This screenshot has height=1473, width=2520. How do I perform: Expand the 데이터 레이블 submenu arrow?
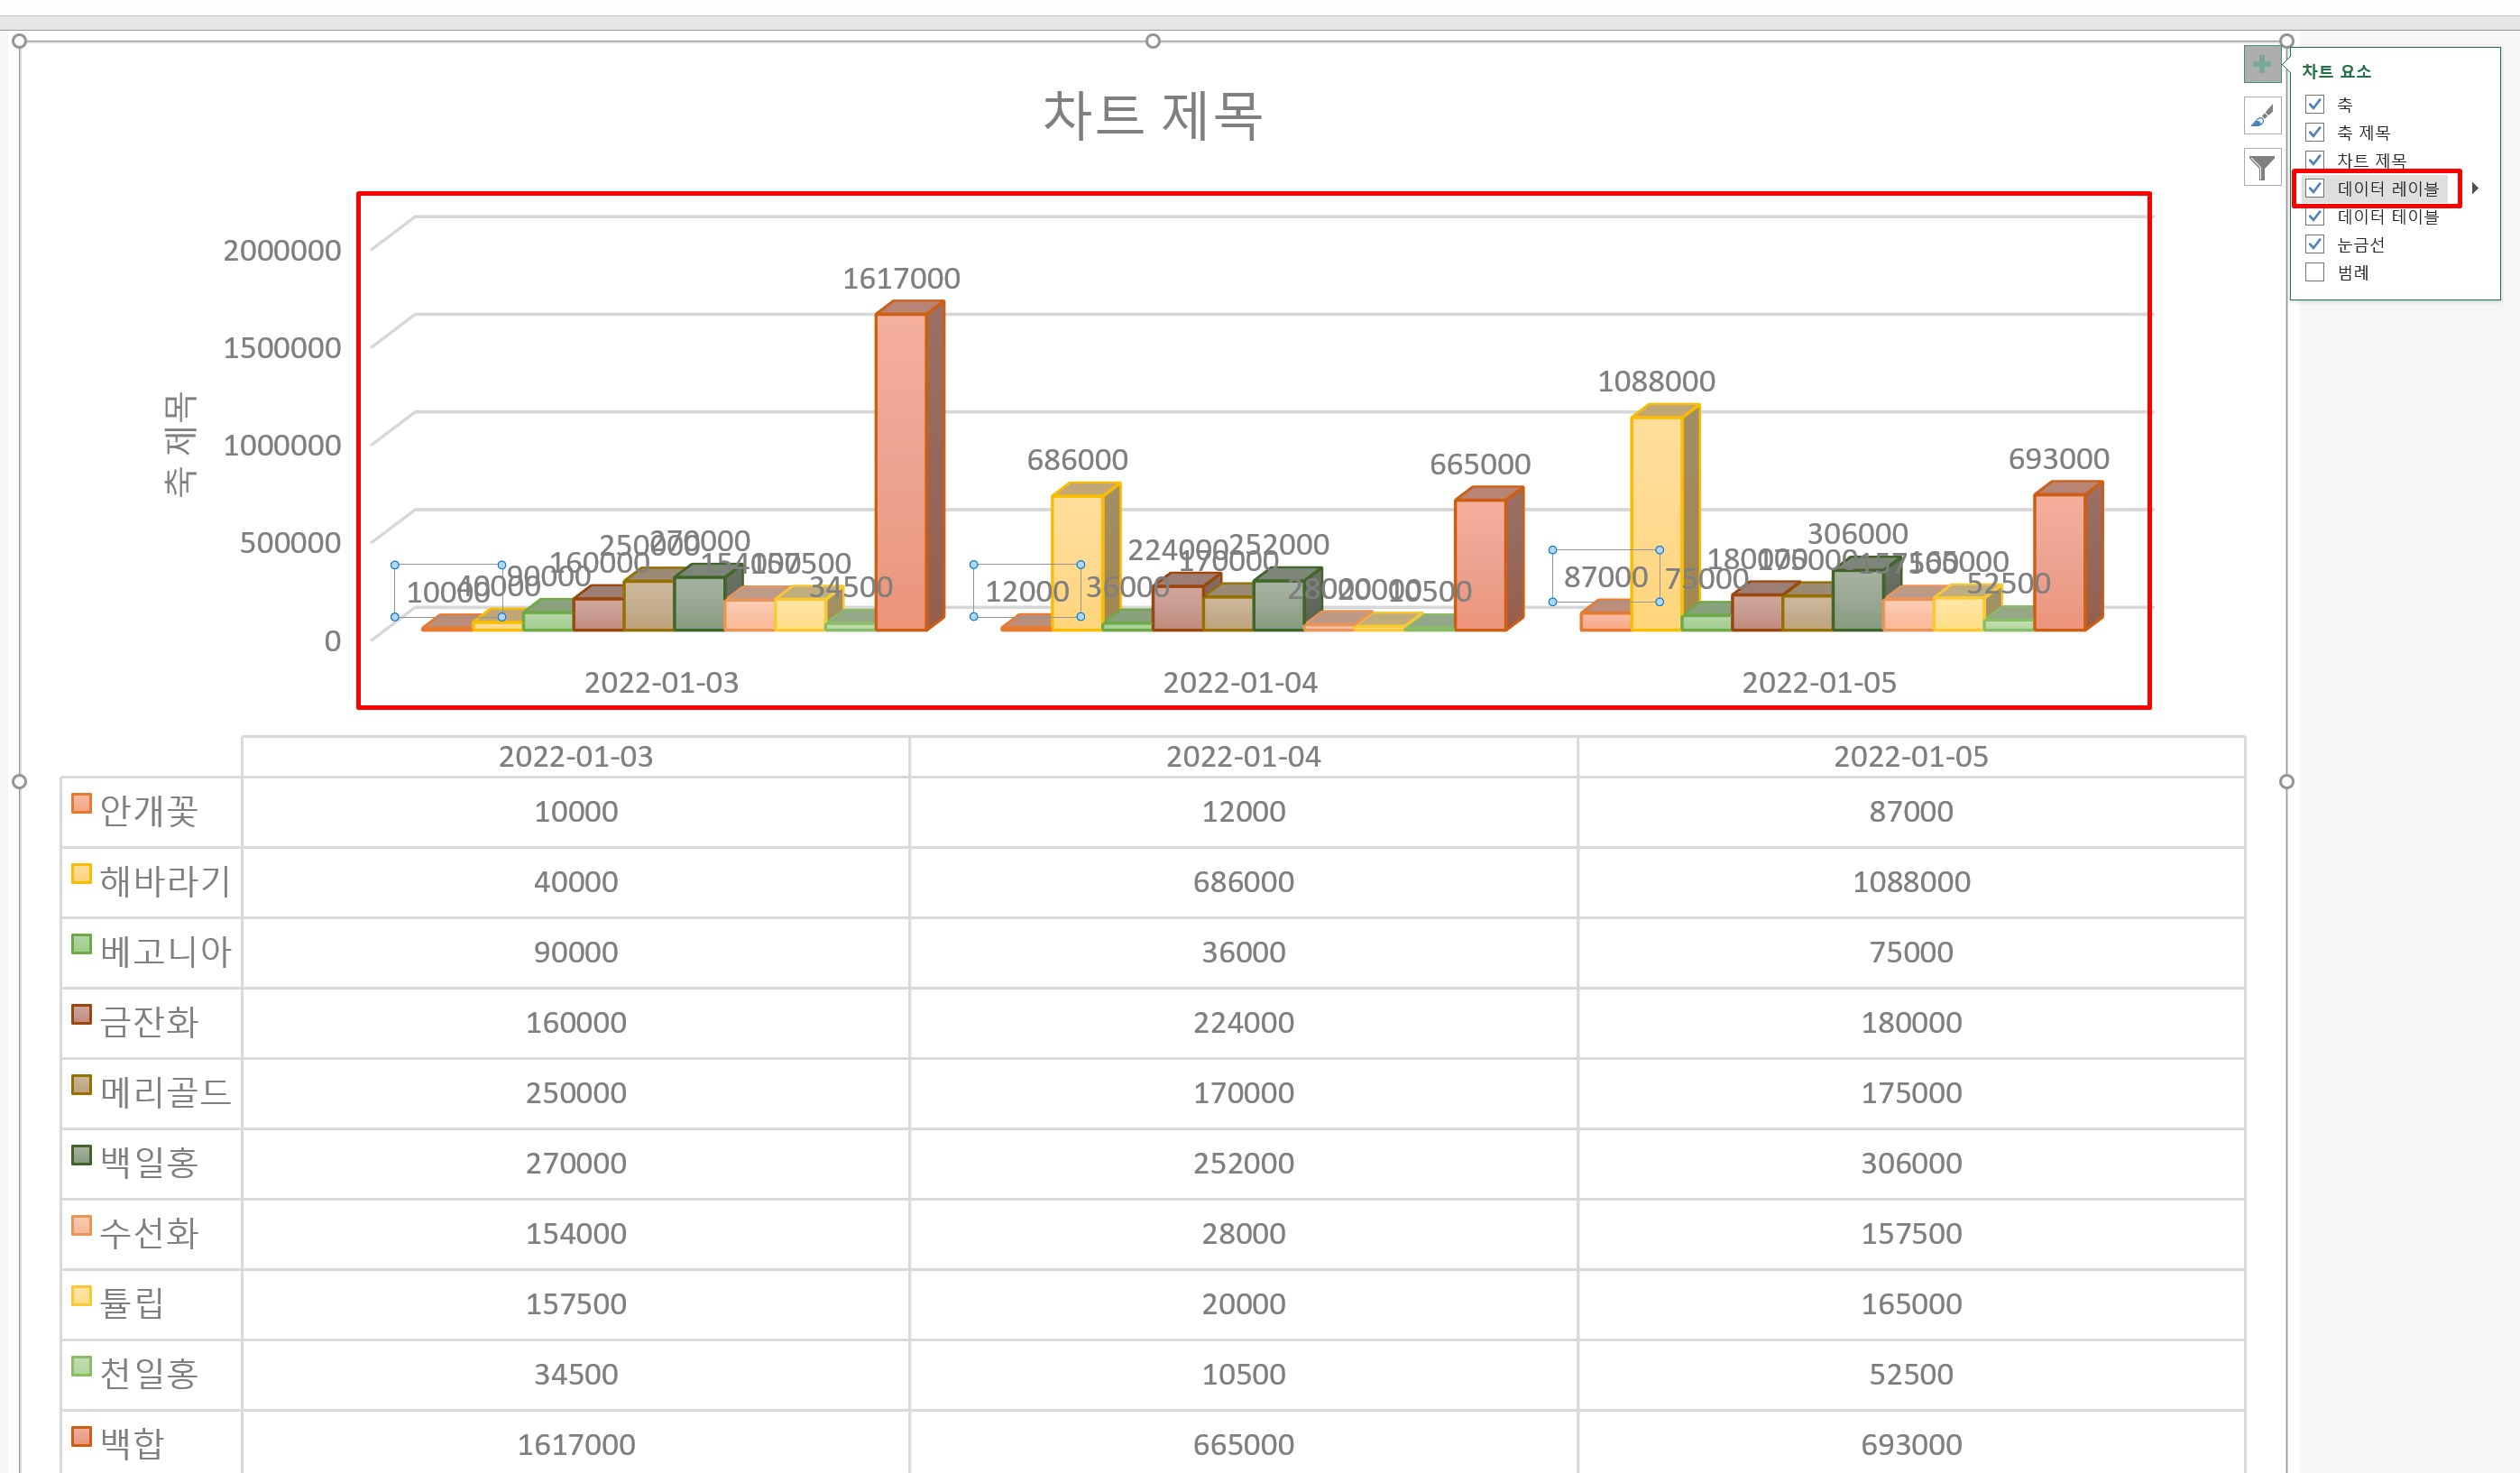tap(2475, 188)
